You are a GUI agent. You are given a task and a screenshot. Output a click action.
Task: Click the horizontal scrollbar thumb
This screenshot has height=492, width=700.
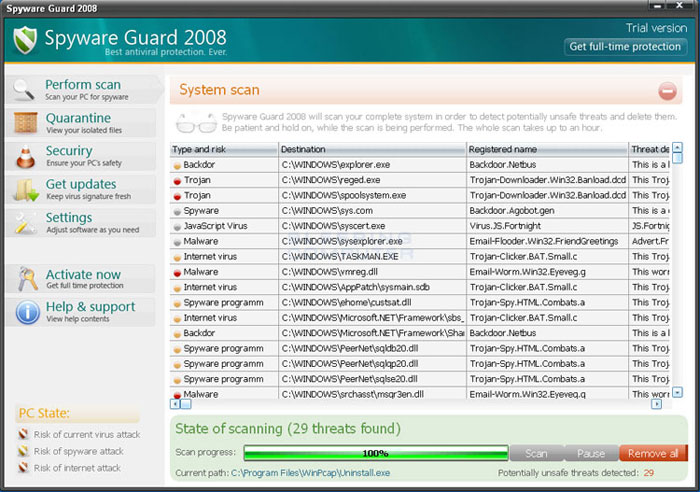coord(186,404)
